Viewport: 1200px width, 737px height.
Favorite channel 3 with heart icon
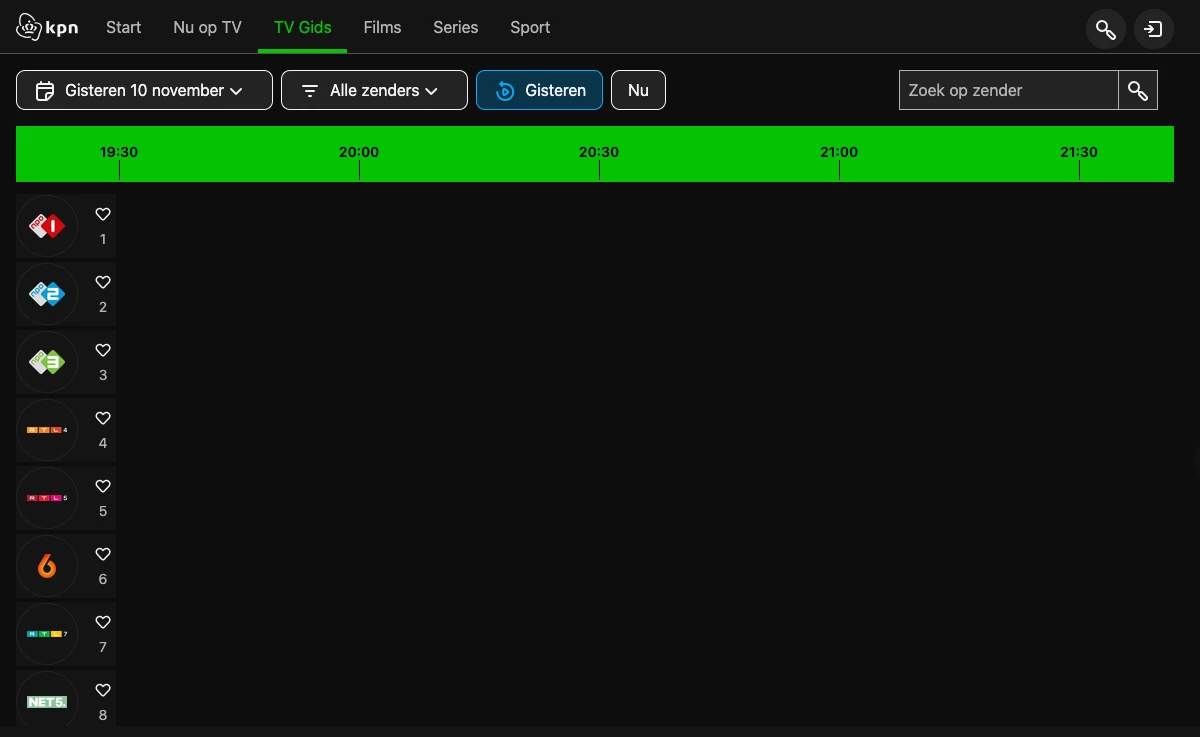103,350
